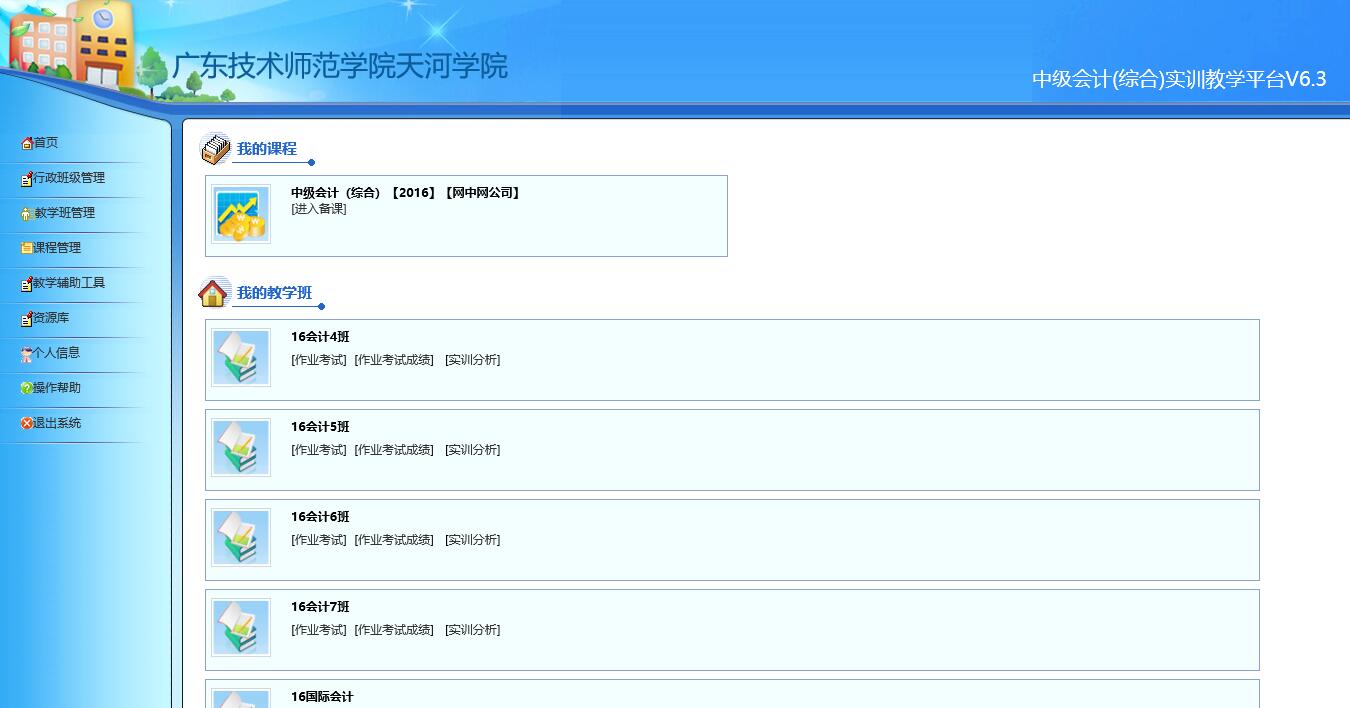Image resolution: width=1350 pixels, height=708 pixels.
Task: Open 资源库 from the sidebar
Action: pos(51,318)
